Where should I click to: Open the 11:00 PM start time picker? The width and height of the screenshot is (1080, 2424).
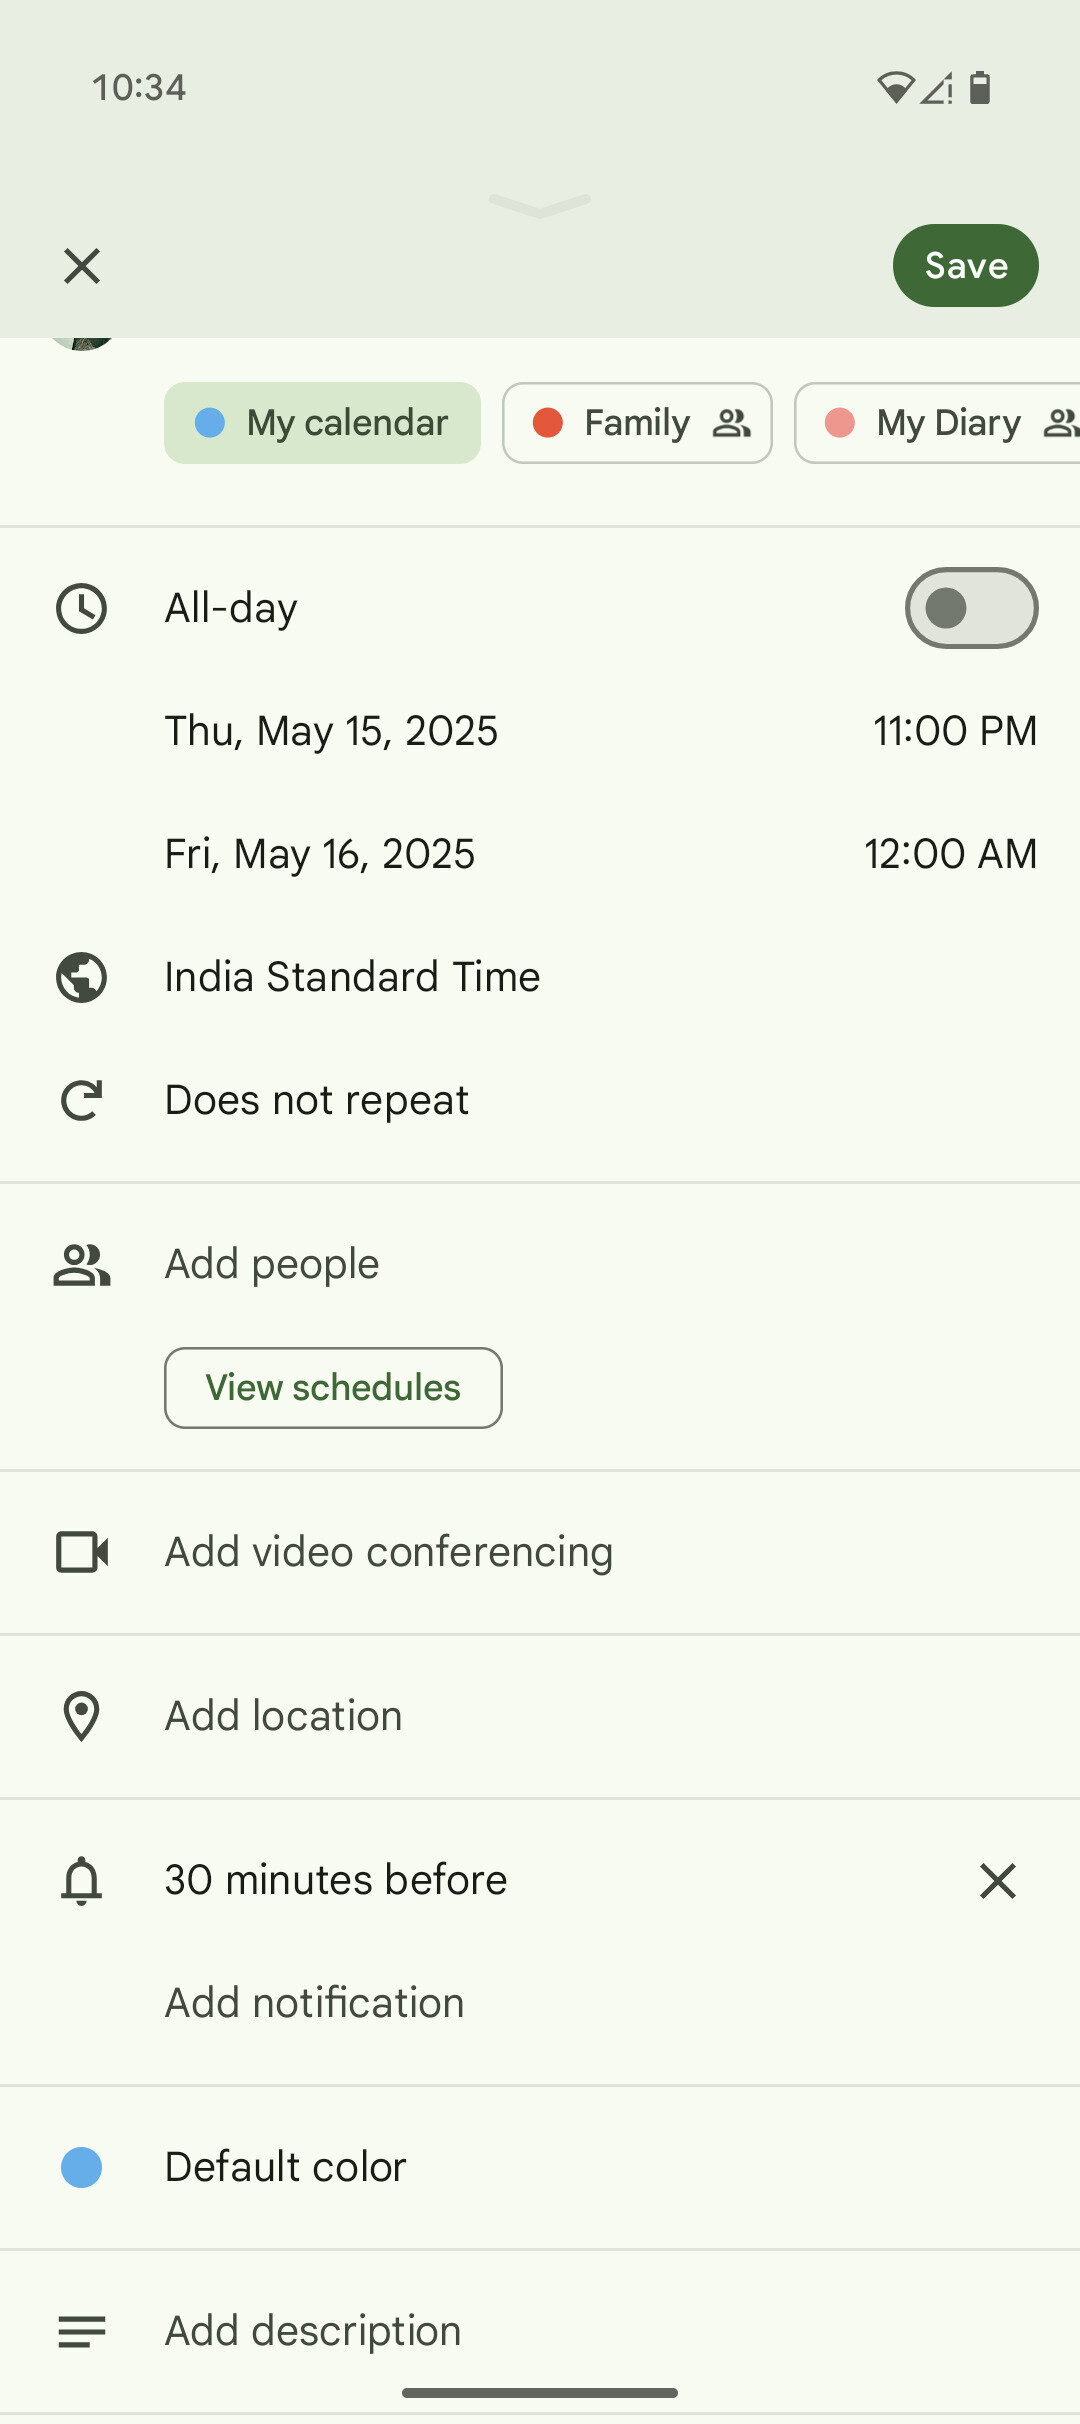coord(954,731)
